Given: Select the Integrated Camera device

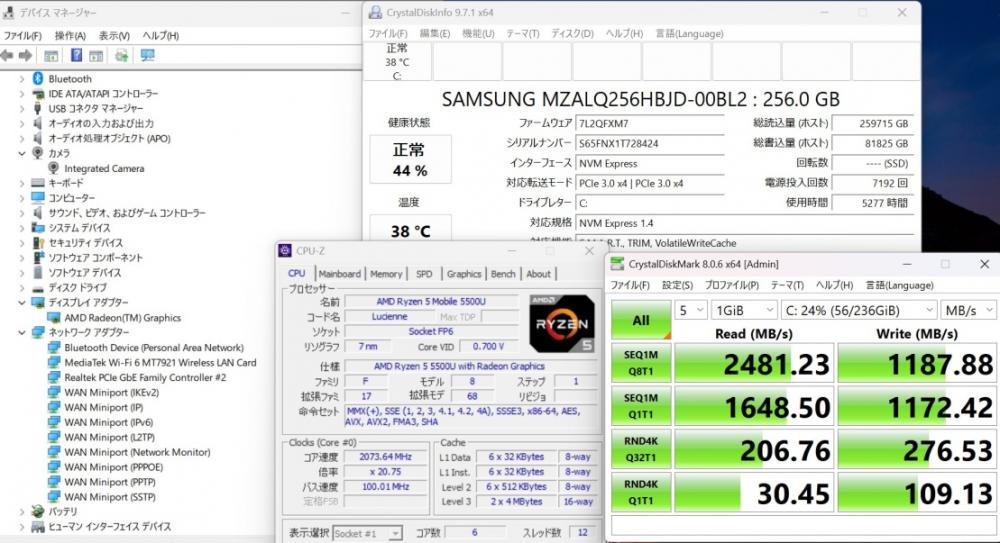Looking at the screenshot, I should pyautogui.click(x=104, y=168).
